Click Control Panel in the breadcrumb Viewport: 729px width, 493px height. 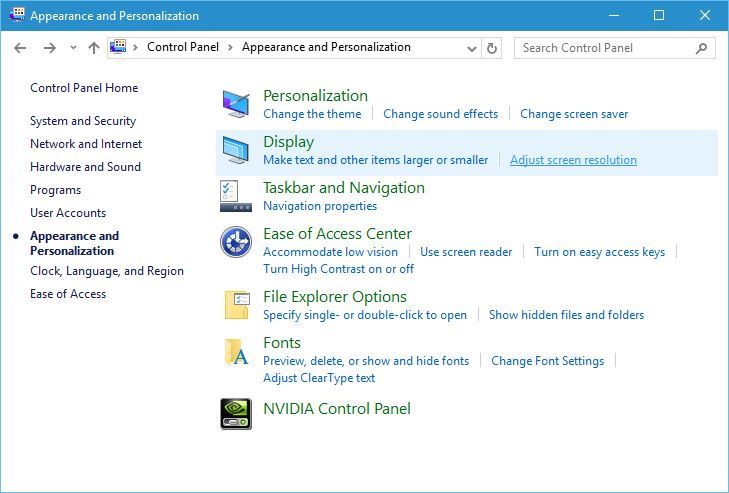pos(183,47)
